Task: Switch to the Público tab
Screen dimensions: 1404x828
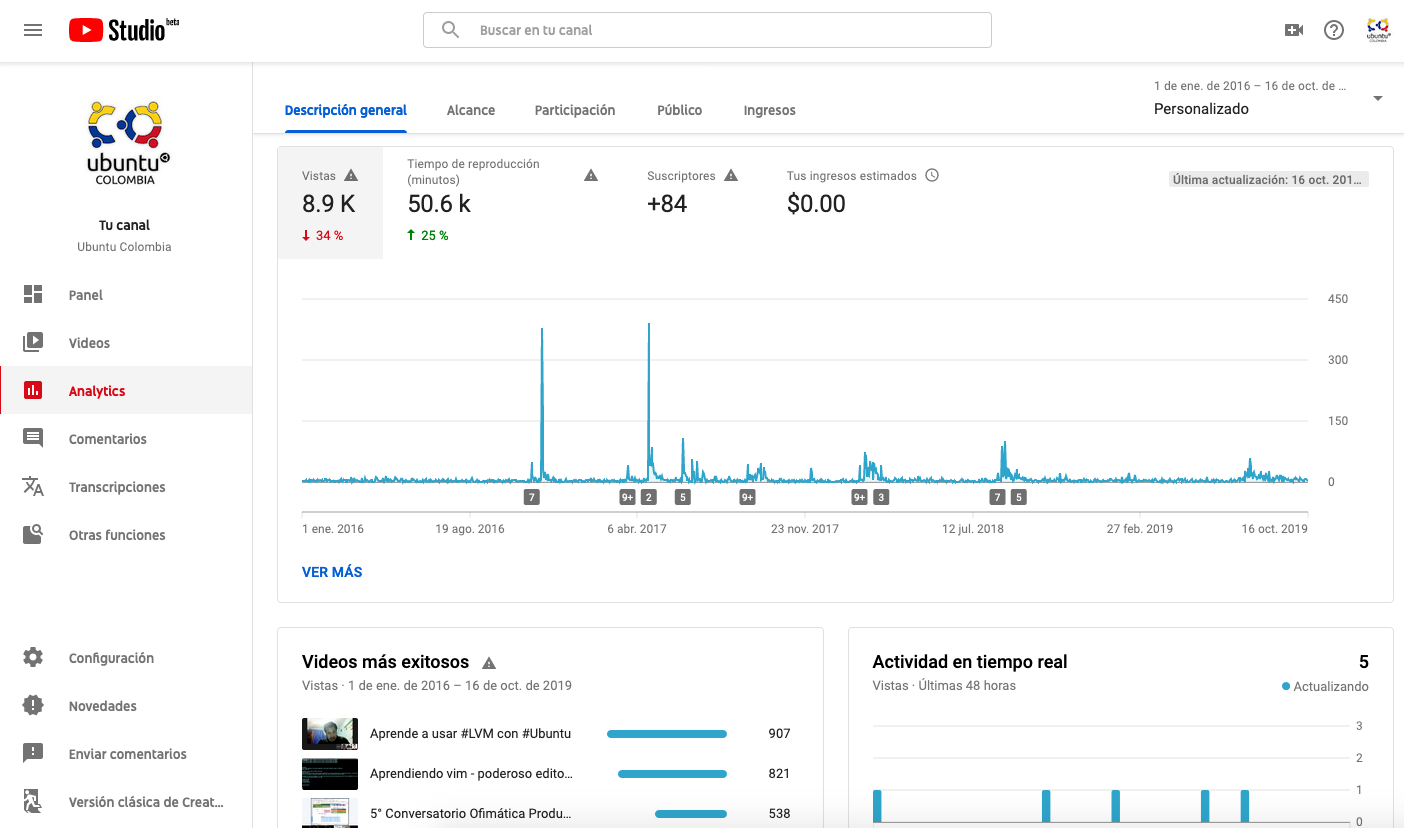Action: click(680, 110)
